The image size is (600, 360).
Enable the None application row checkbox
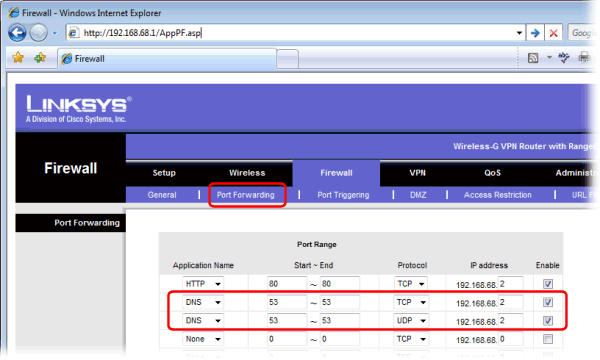(548, 339)
